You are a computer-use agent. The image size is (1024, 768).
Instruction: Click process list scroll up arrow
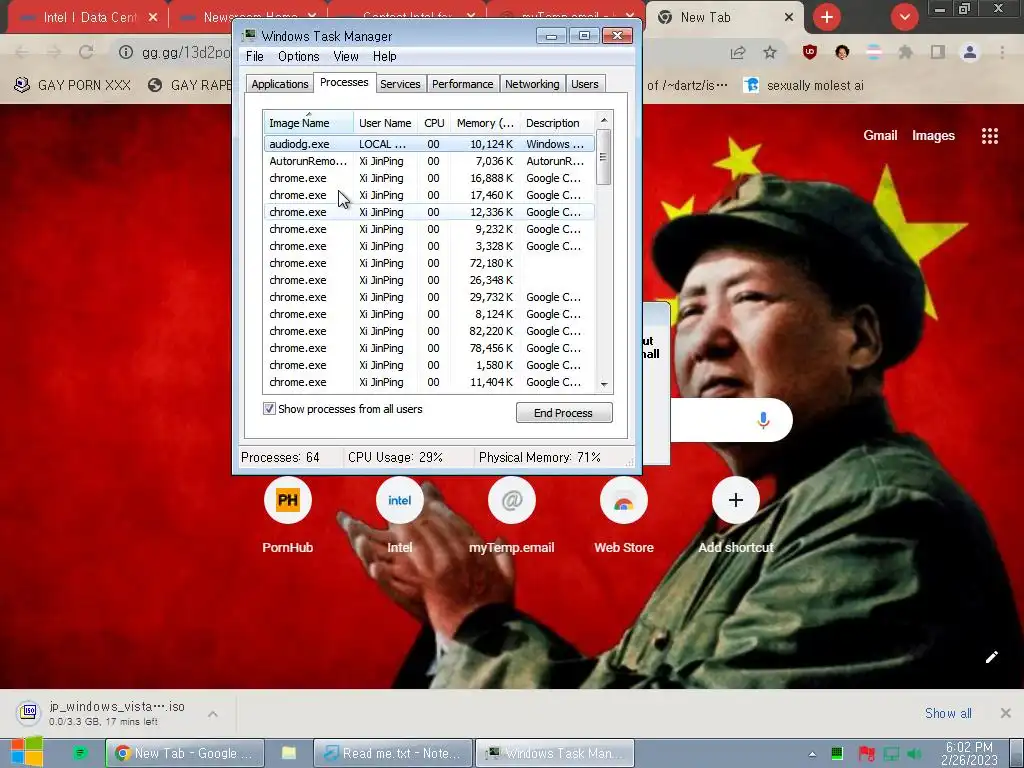[x=604, y=120]
